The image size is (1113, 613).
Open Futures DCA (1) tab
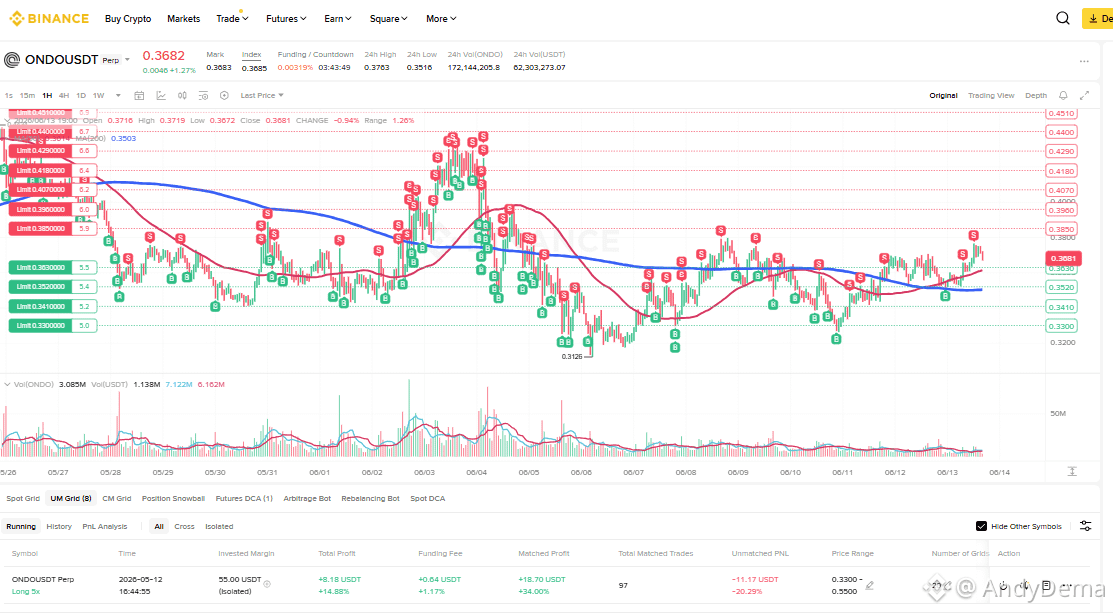pyautogui.click(x=243, y=498)
